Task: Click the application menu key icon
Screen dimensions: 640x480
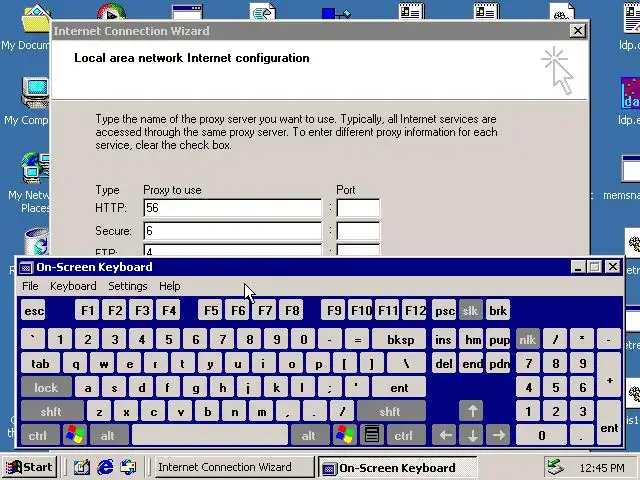Action: tap(371, 435)
